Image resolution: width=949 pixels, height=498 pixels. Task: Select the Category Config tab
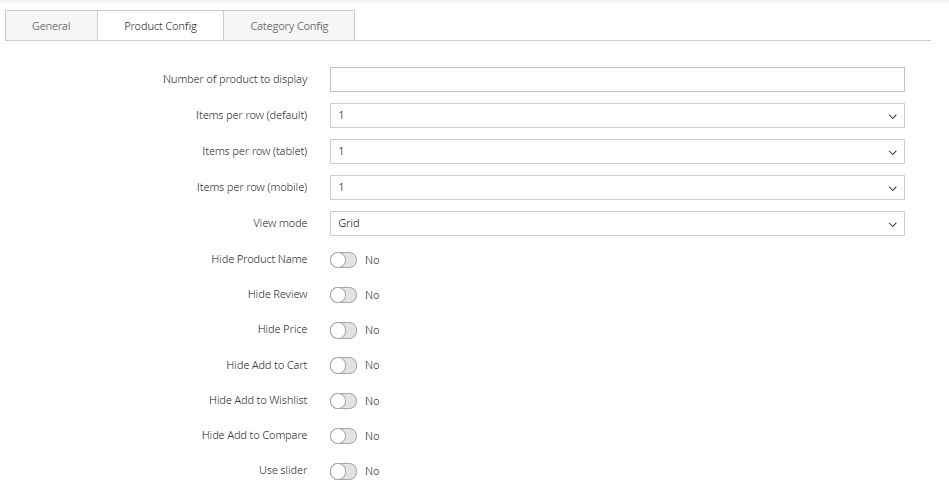[x=289, y=26]
